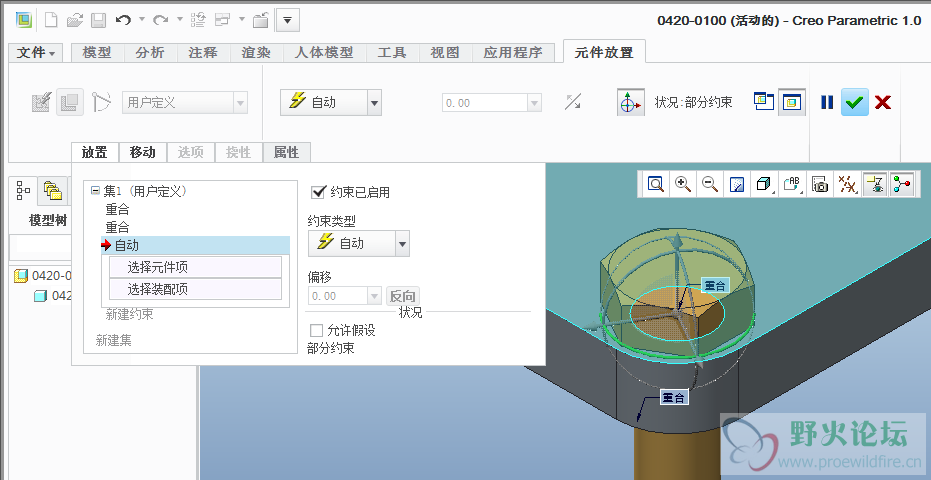Click the Windows switch icon in quick access

click(223, 20)
